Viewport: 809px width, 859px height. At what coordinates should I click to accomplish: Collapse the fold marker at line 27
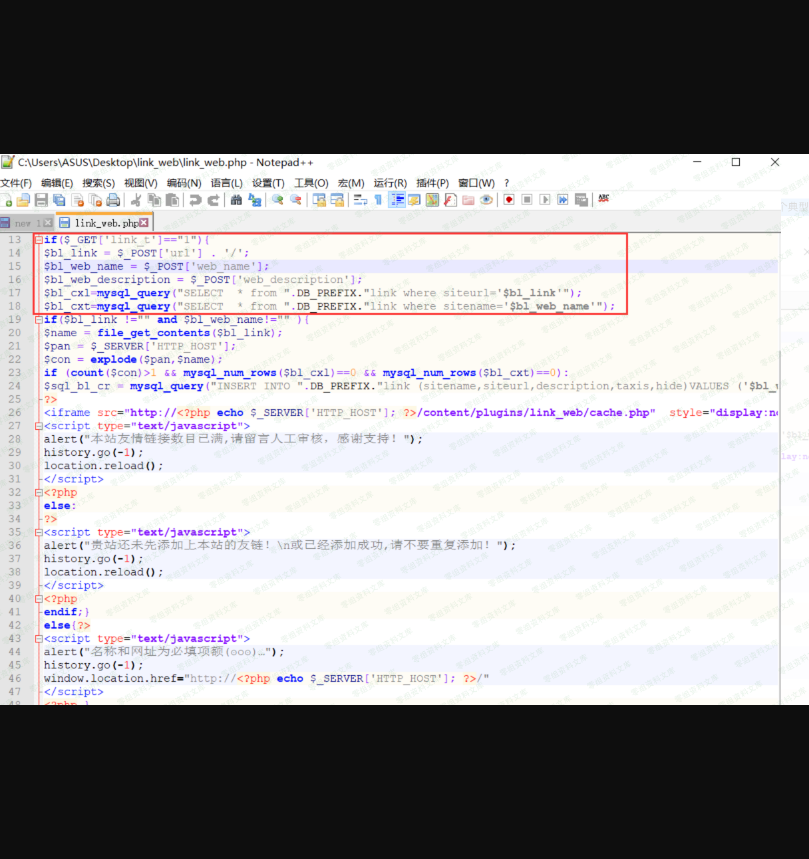click(x=38, y=426)
